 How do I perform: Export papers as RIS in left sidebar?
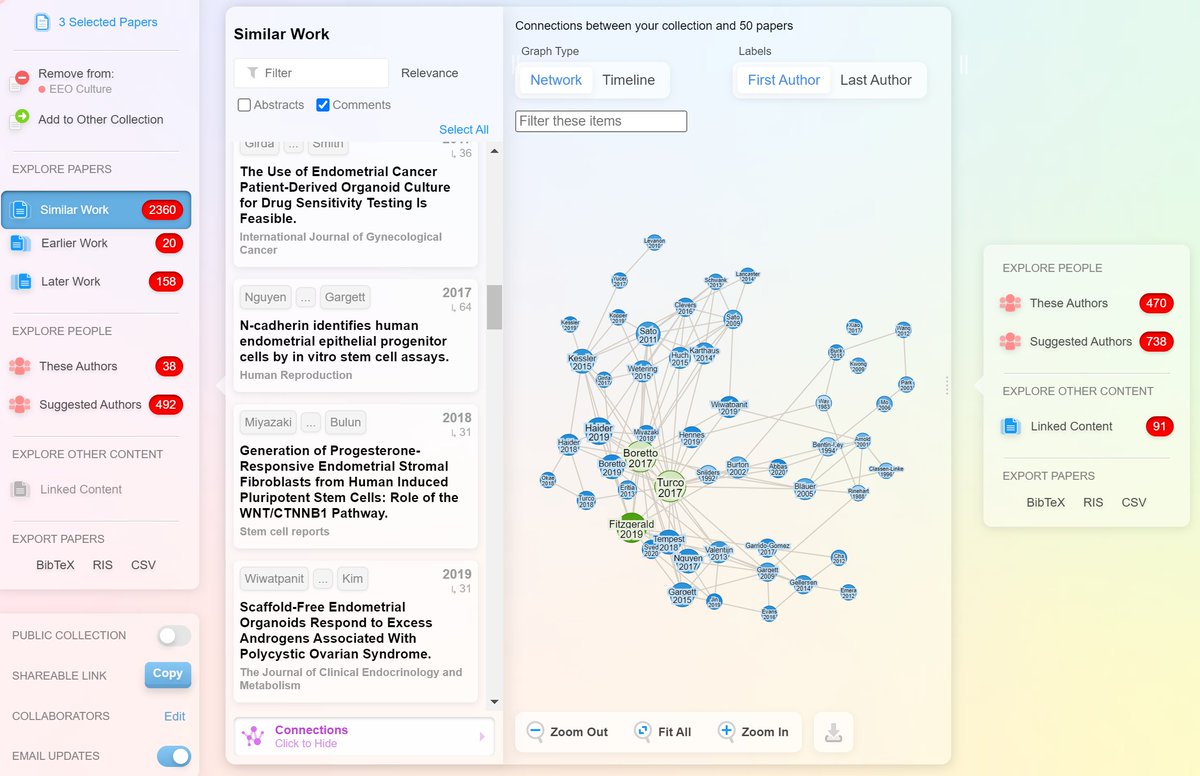tap(103, 565)
